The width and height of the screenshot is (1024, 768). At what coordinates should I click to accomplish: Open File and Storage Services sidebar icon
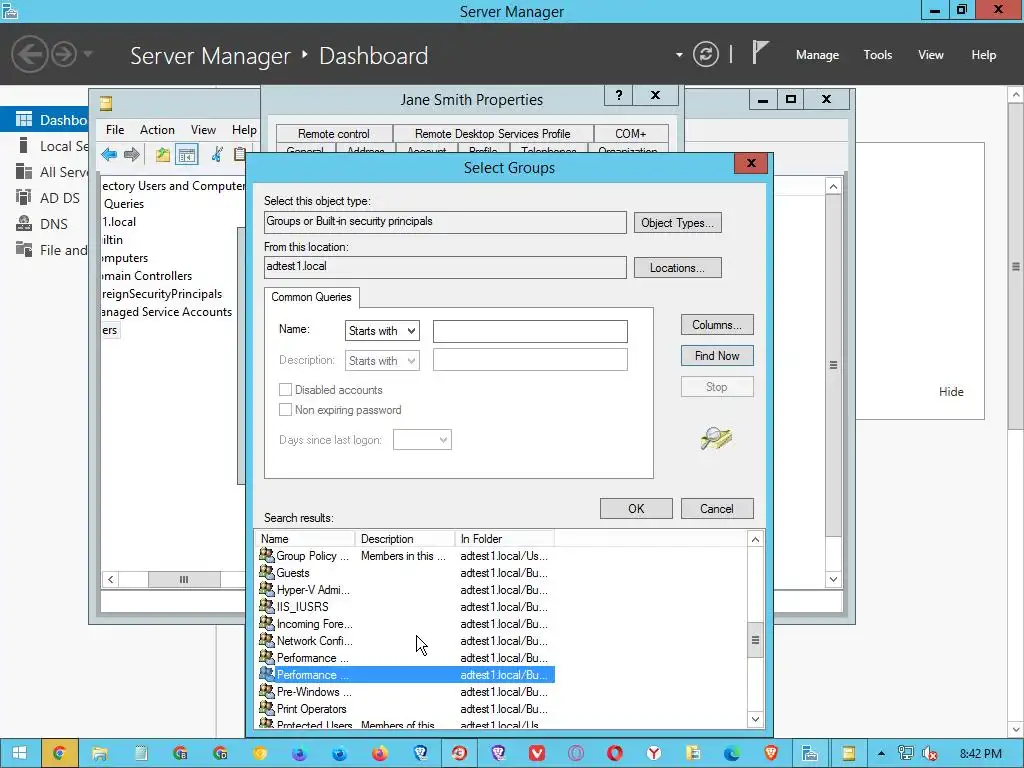[x=24, y=249]
